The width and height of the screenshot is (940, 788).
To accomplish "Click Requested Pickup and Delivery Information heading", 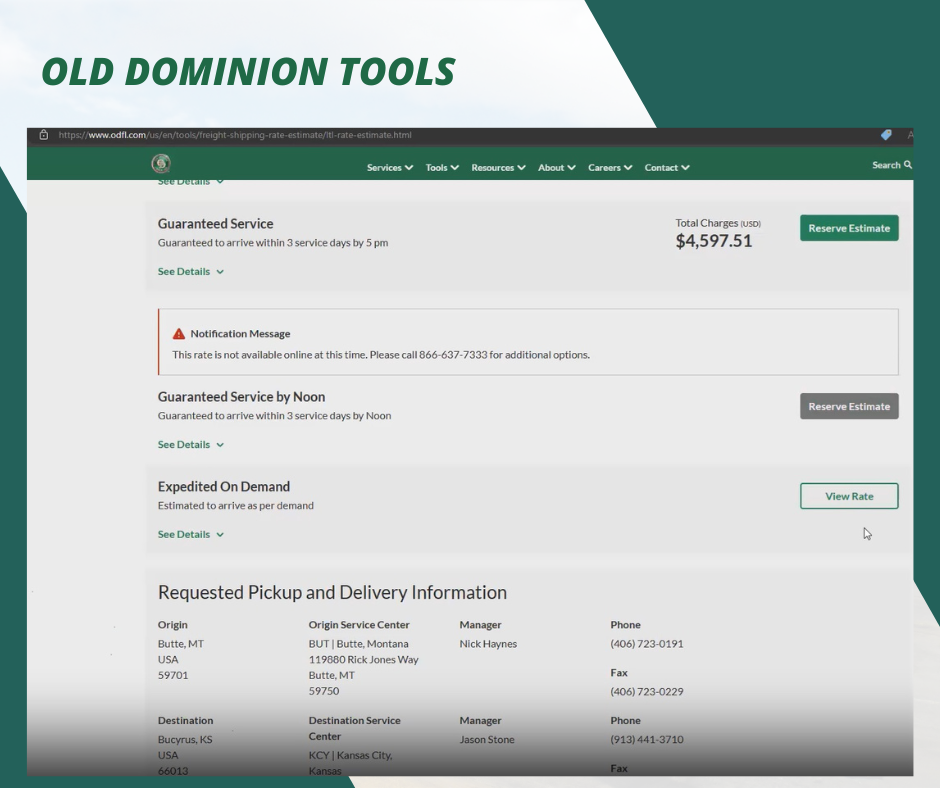I will click(332, 592).
